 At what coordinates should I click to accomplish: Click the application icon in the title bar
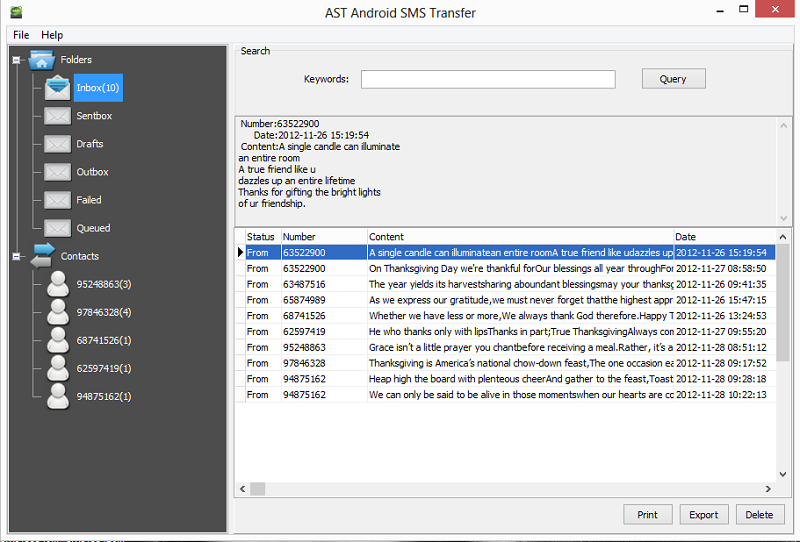point(16,12)
